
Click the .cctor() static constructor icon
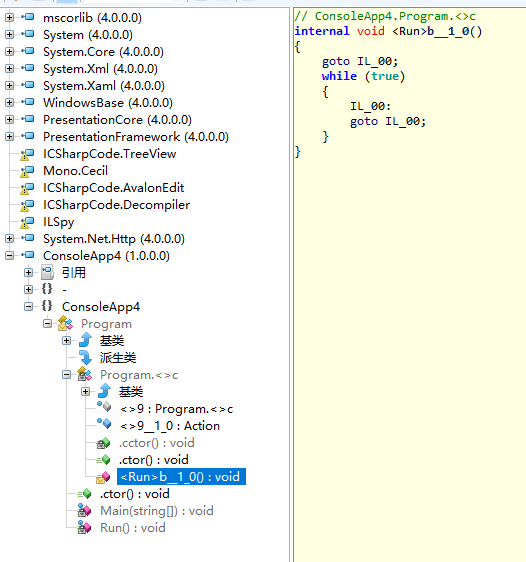click(104, 443)
